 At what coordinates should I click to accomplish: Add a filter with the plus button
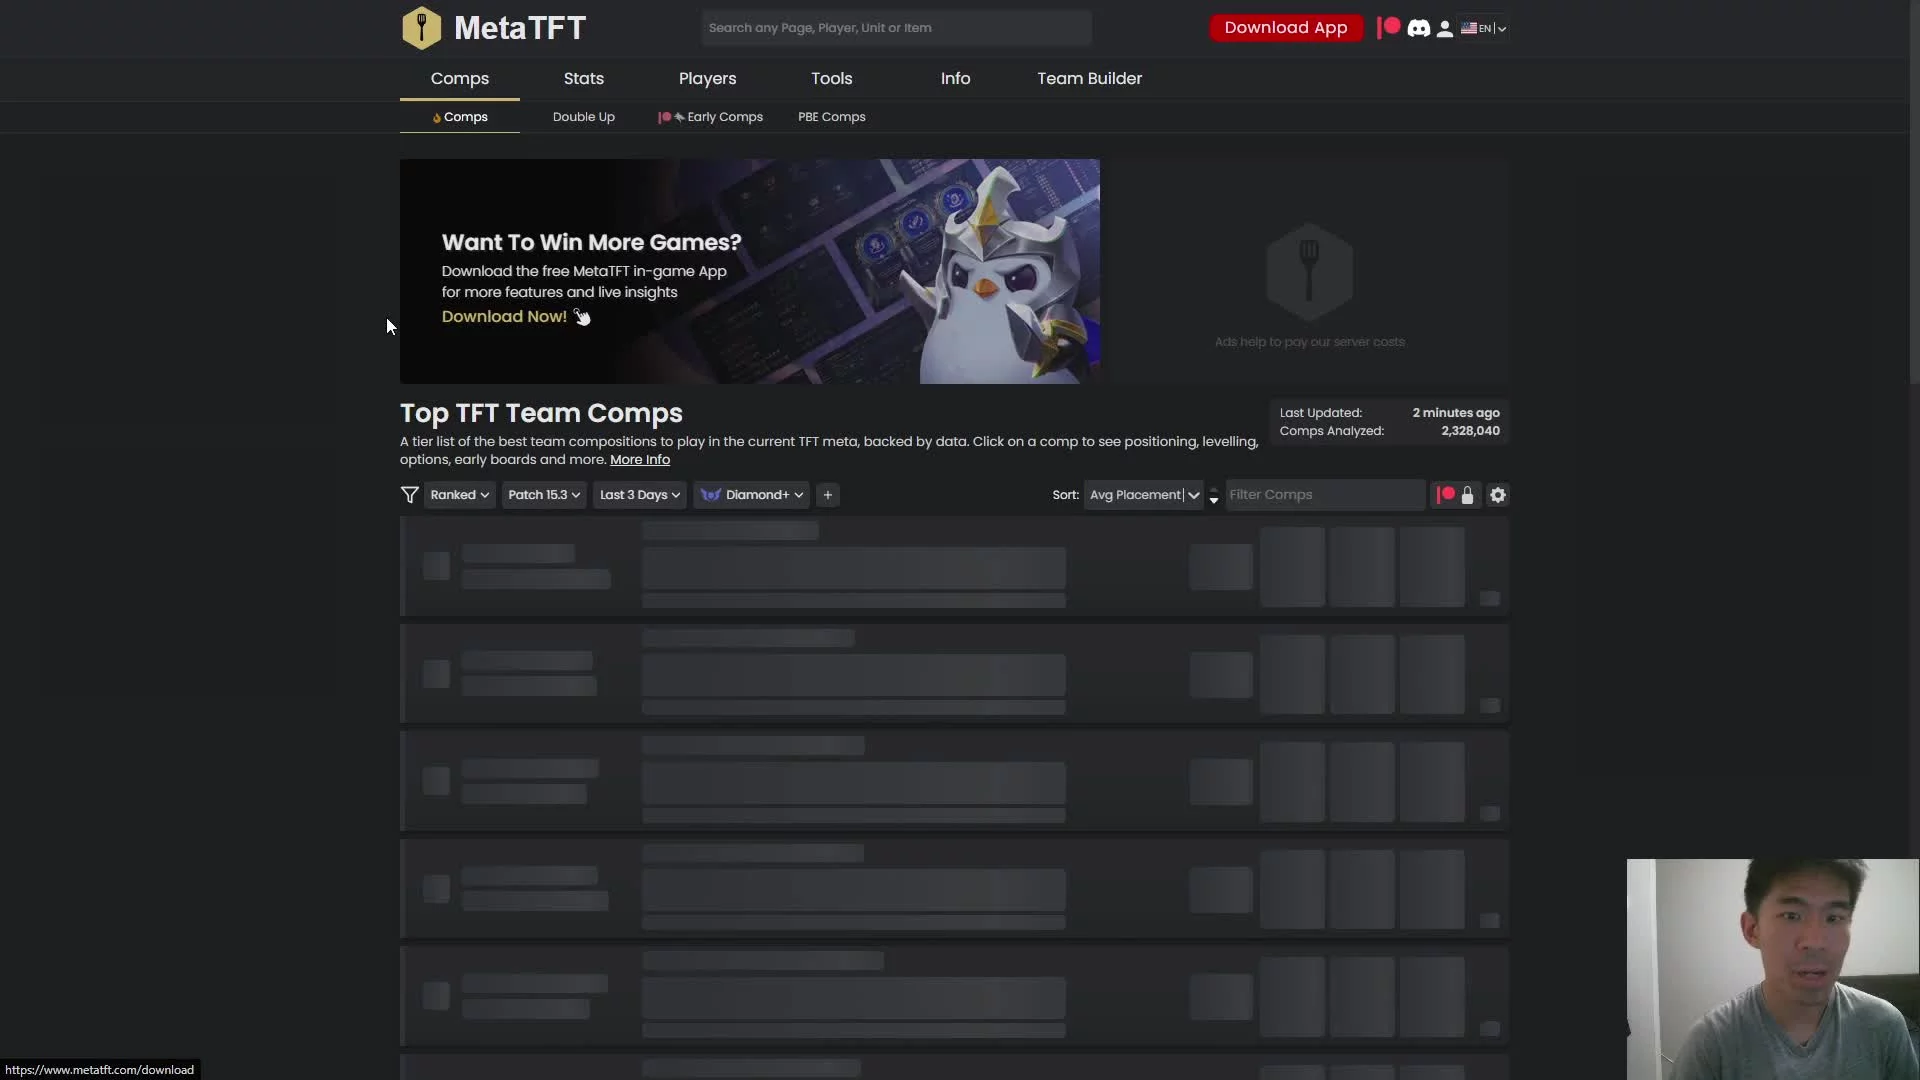(x=828, y=495)
